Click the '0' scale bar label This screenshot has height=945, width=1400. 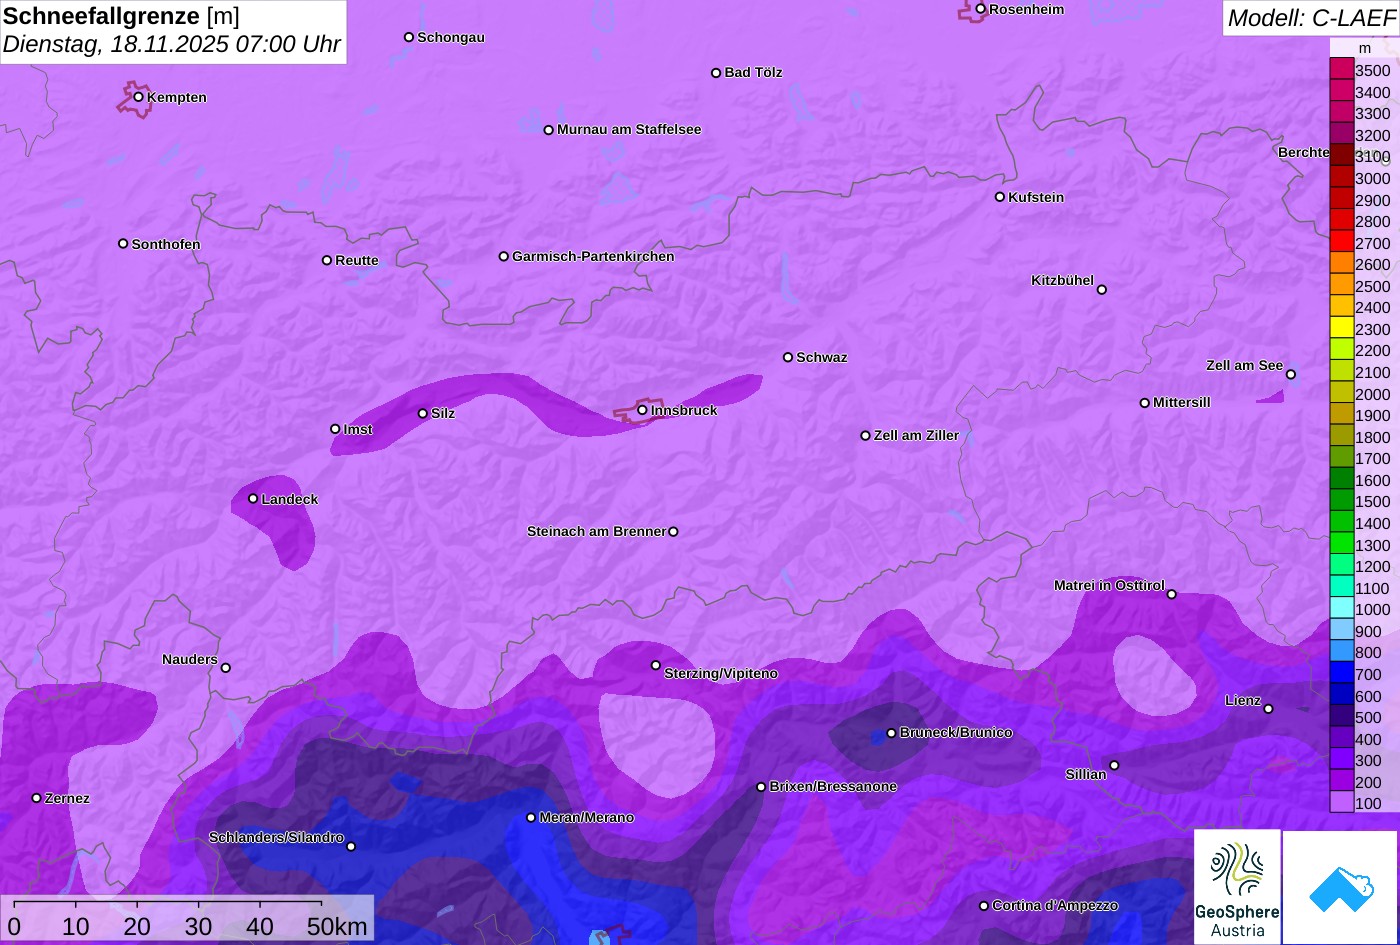pos(14,927)
